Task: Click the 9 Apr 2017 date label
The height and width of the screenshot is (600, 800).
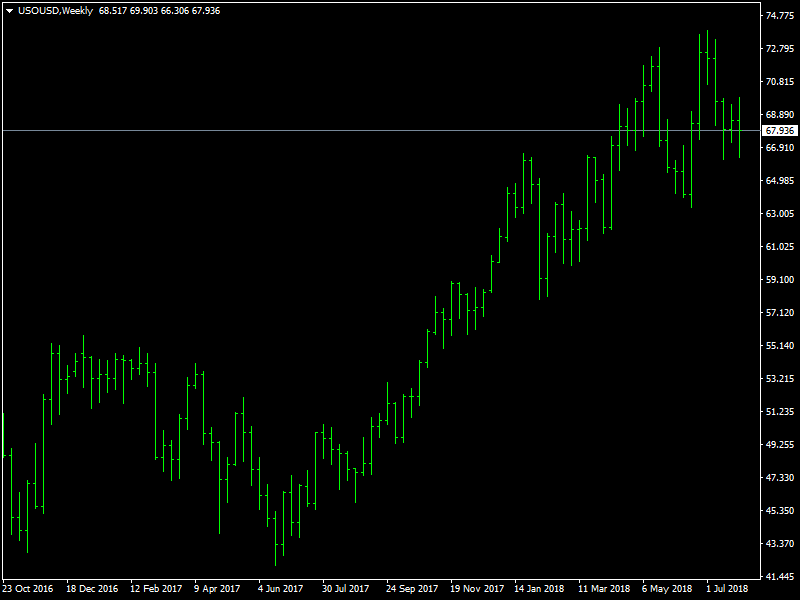Action: click(x=217, y=589)
